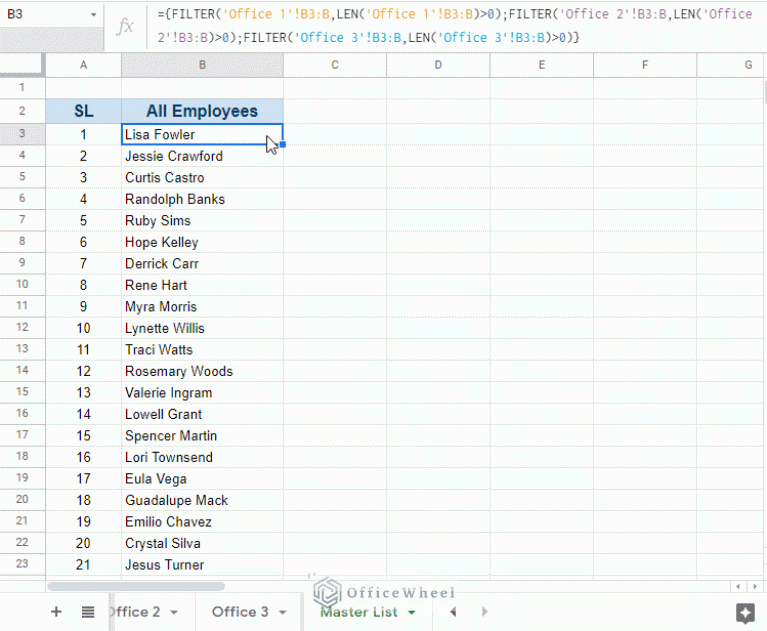
Task: Open the Master List tab dropdown arrow
Action: coord(411,612)
